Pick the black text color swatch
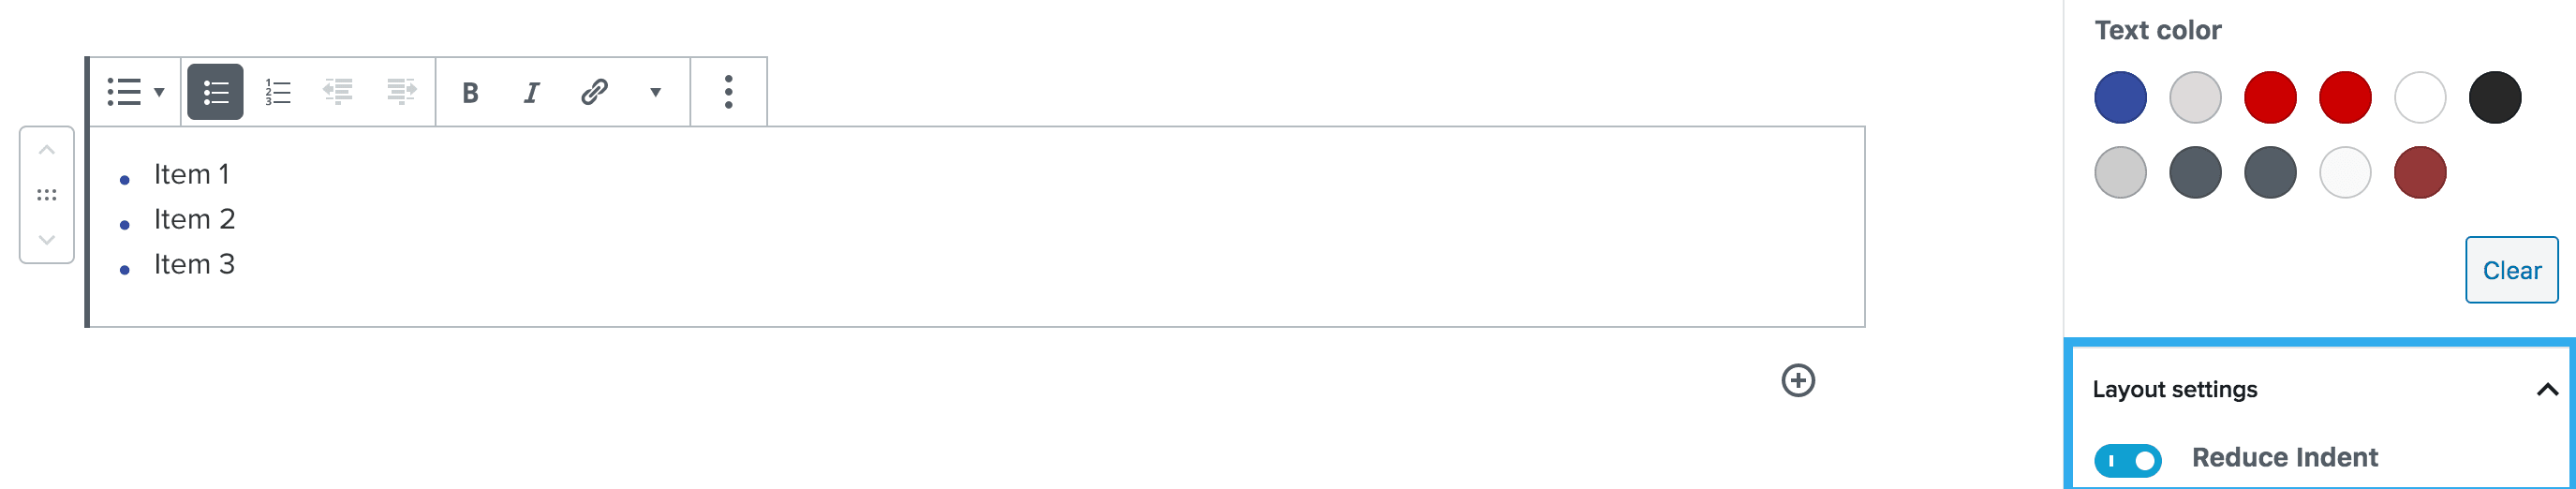Image resolution: width=2576 pixels, height=489 pixels. tap(2494, 98)
